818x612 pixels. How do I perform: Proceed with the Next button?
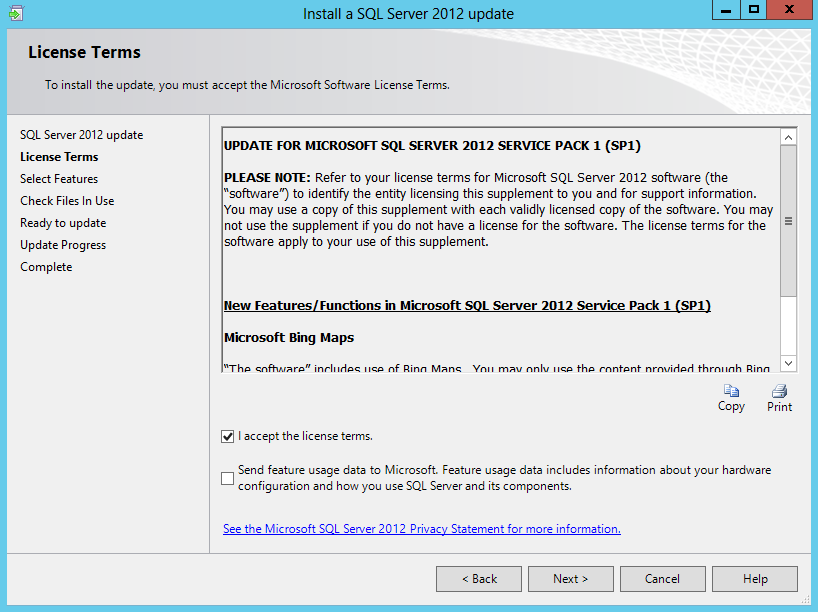click(571, 579)
